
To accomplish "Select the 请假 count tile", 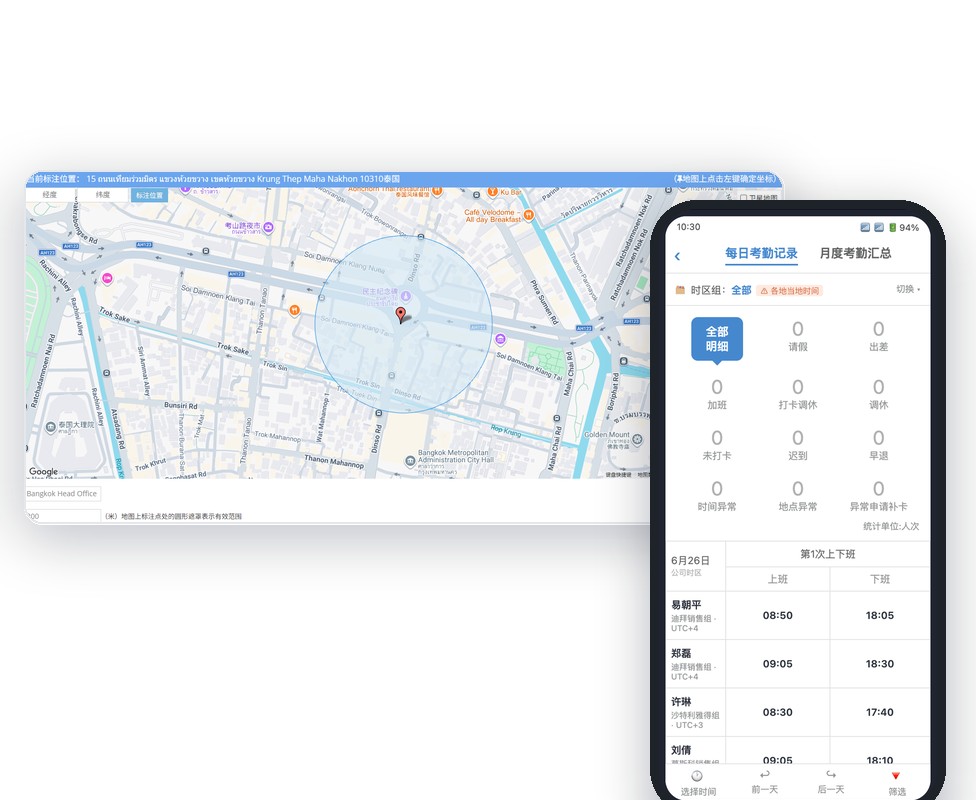I will (x=797, y=336).
